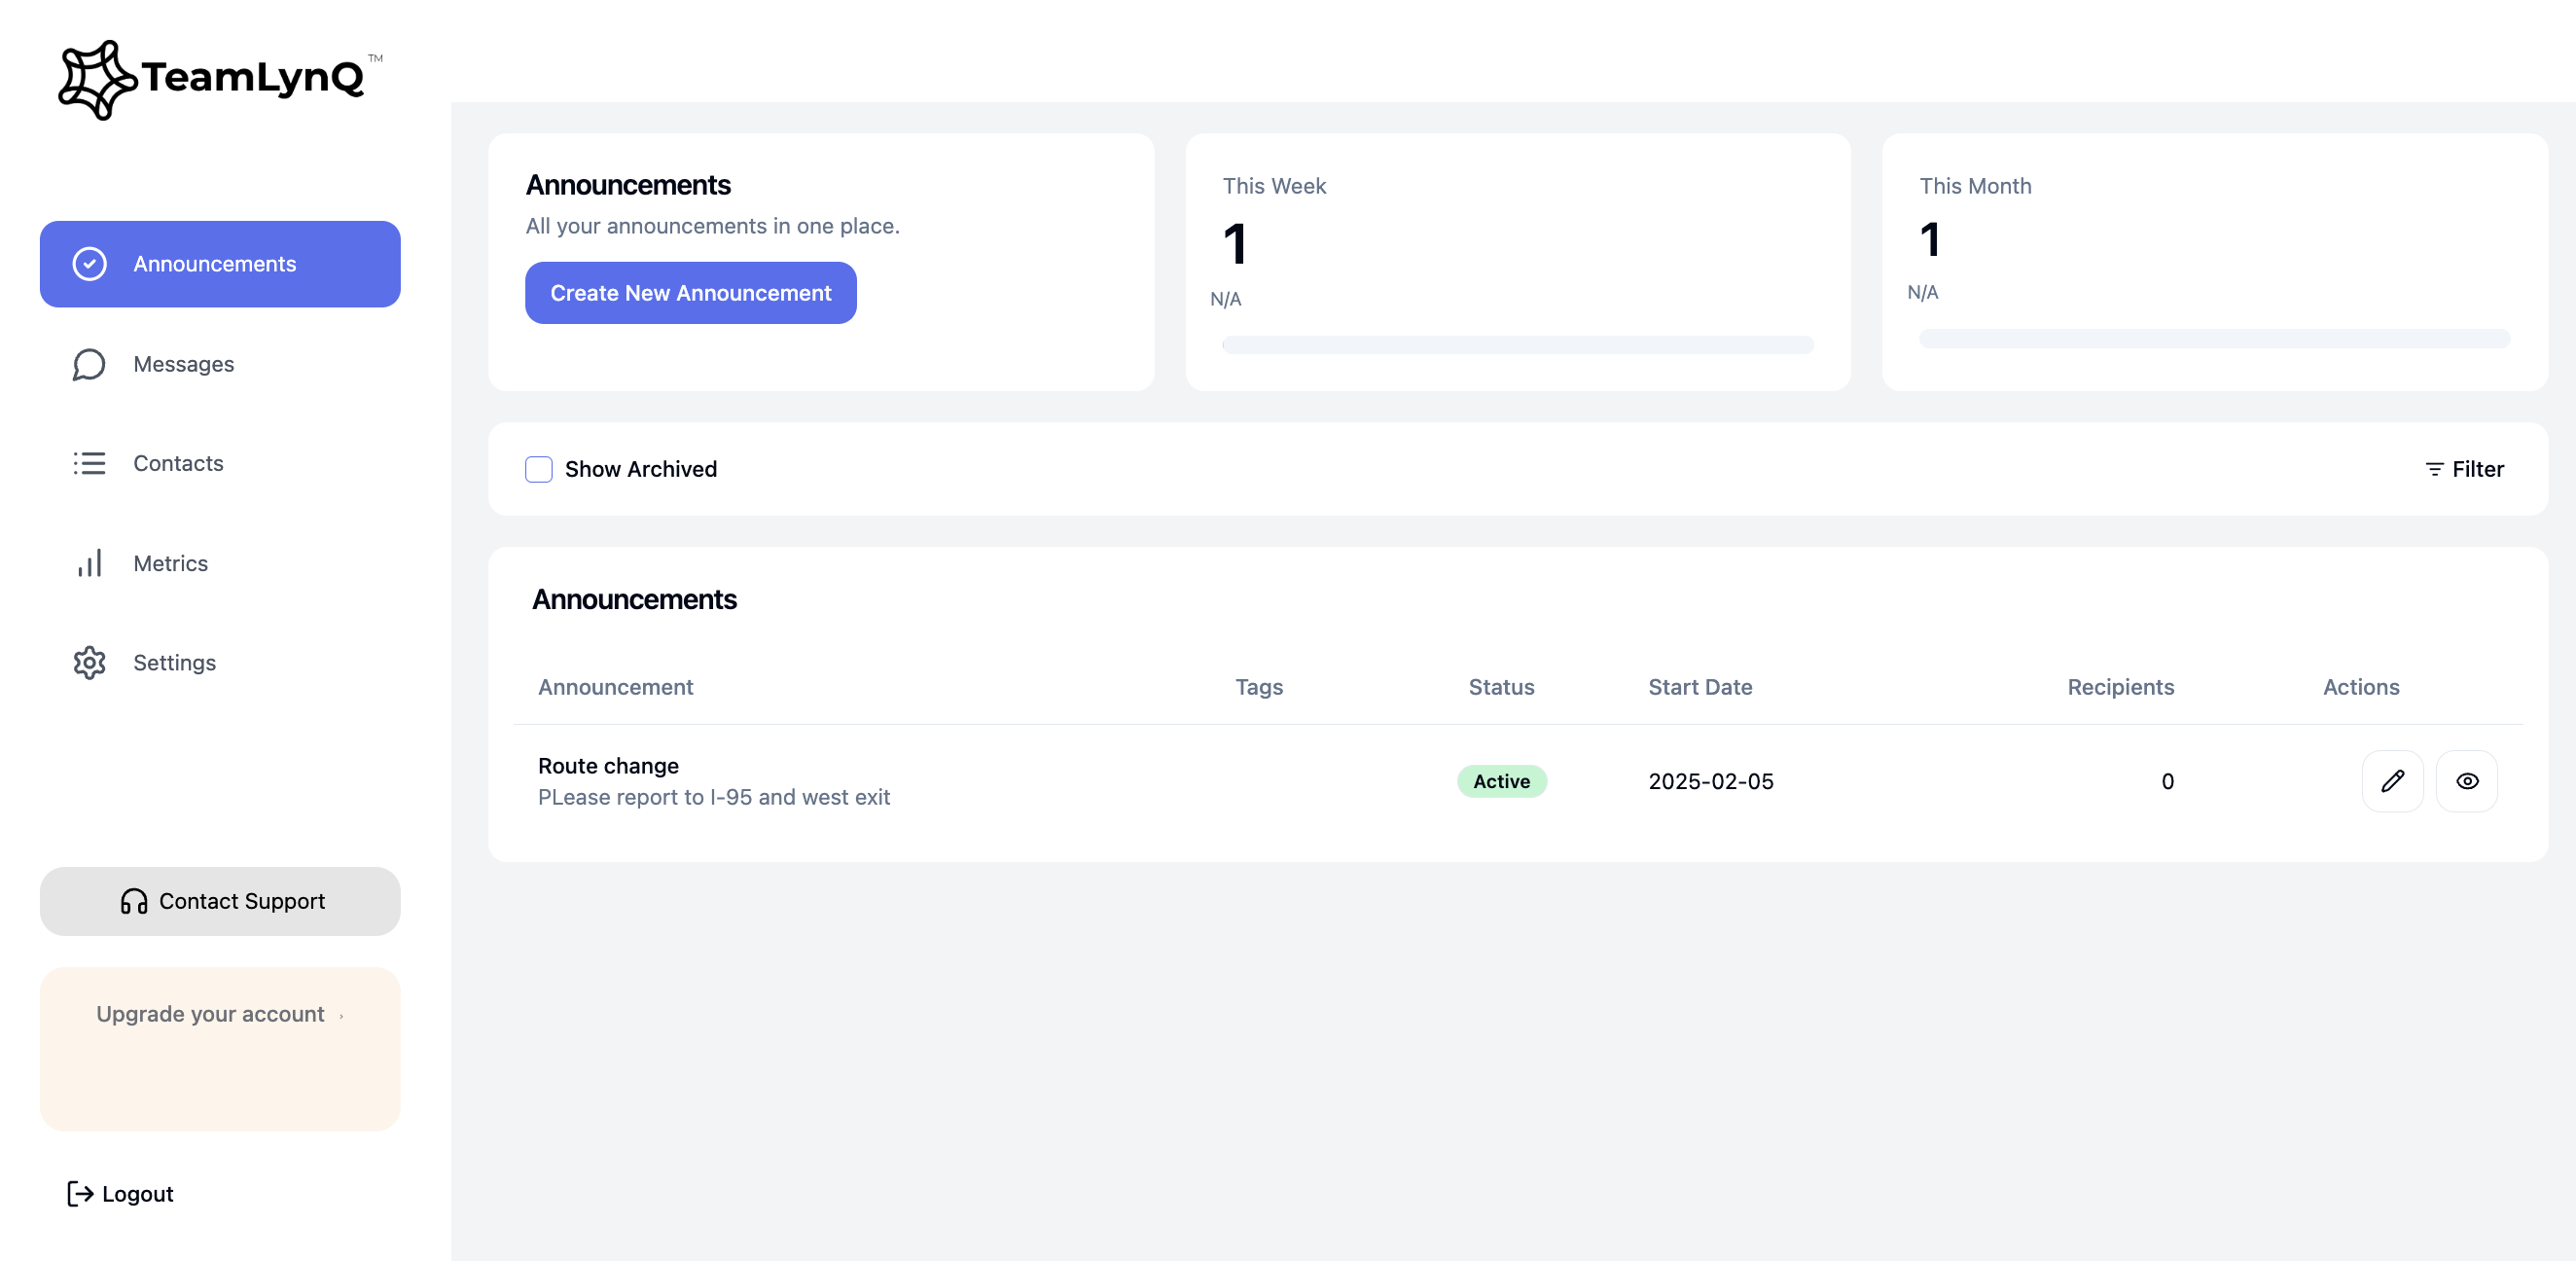
Task: Click the Metrics bar chart icon
Action: [89, 563]
